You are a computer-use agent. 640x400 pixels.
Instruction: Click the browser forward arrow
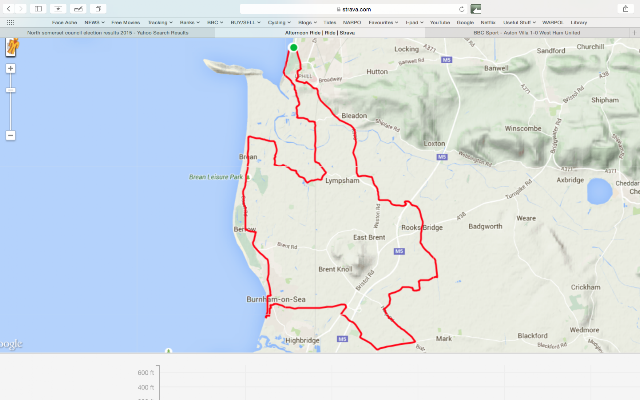(x=20, y=9)
